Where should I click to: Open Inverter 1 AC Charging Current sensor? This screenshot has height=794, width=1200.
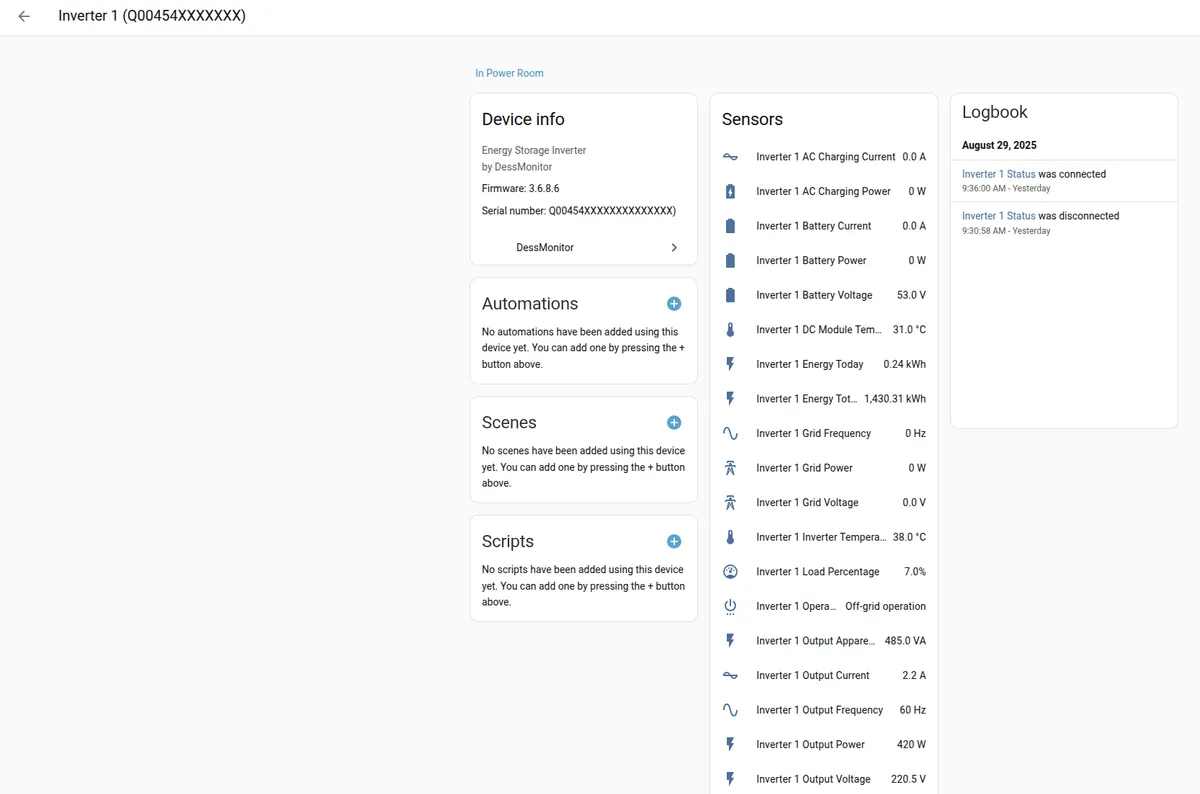click(x=824, y=157)
